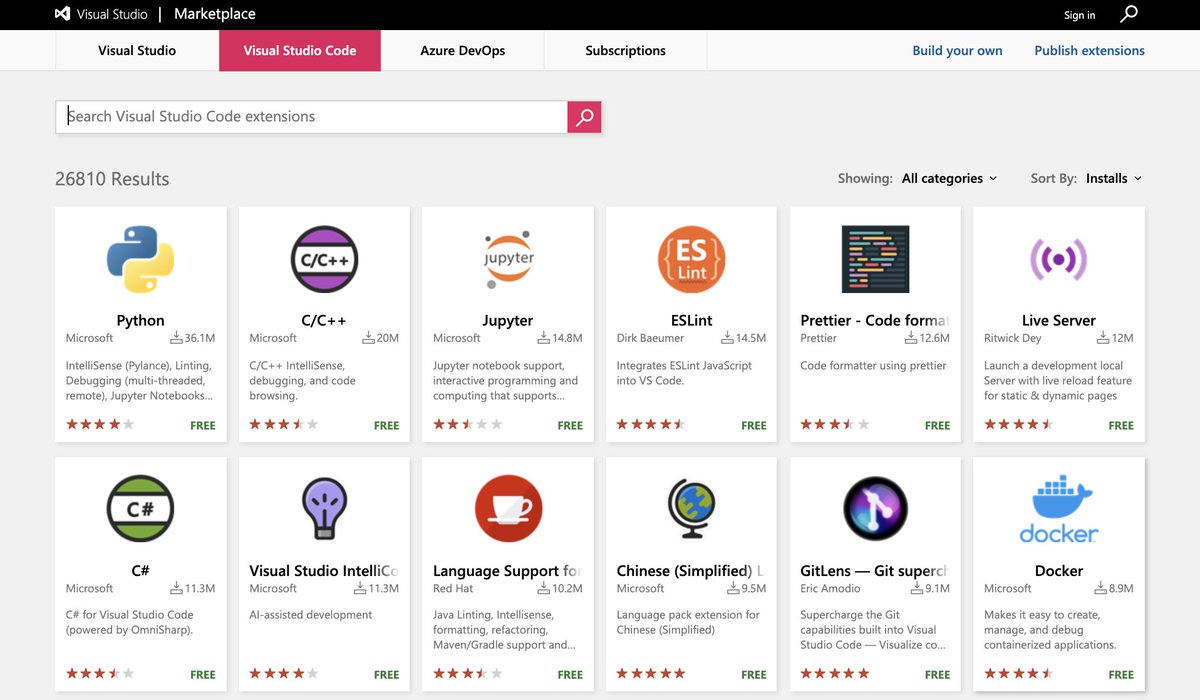Screen dimensions: 1200x700
Task: Select the Visual Studio Code tab
Action: pos(300,50)
